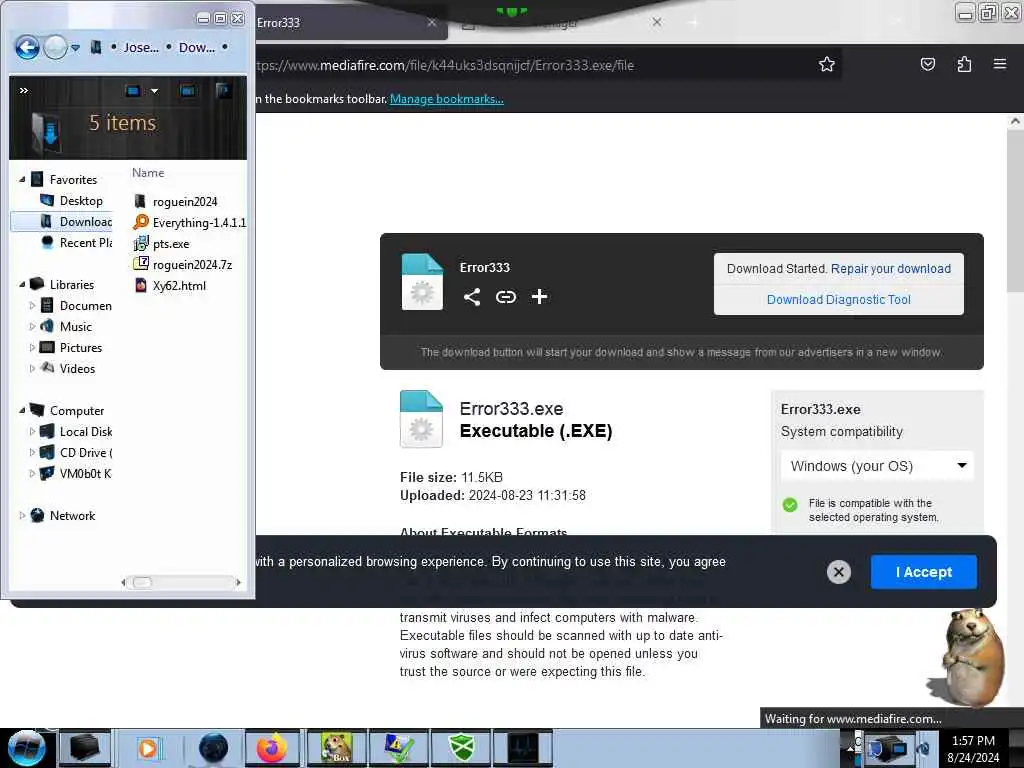
Task: Open the dark monitor graph taskbar icon
Action: point(522,748)
